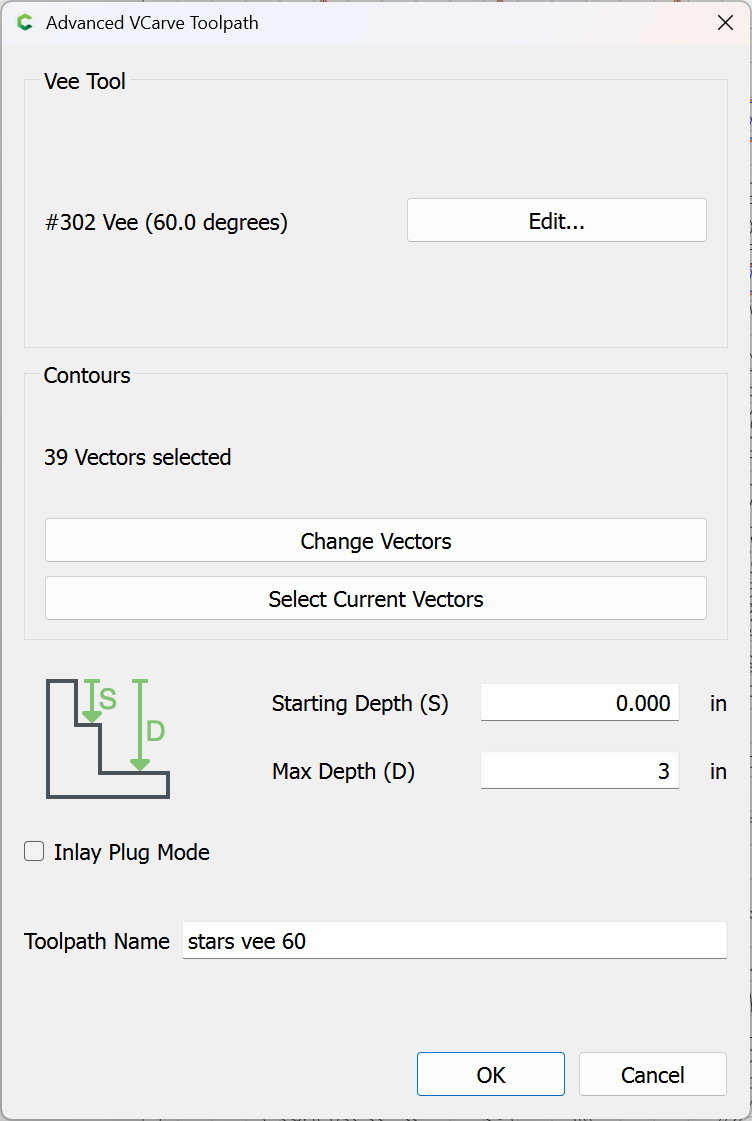Image resolution: width=752 pixels, height=1121 pixels.
Task: Click the Contours group heading
Action: point(87,375)
